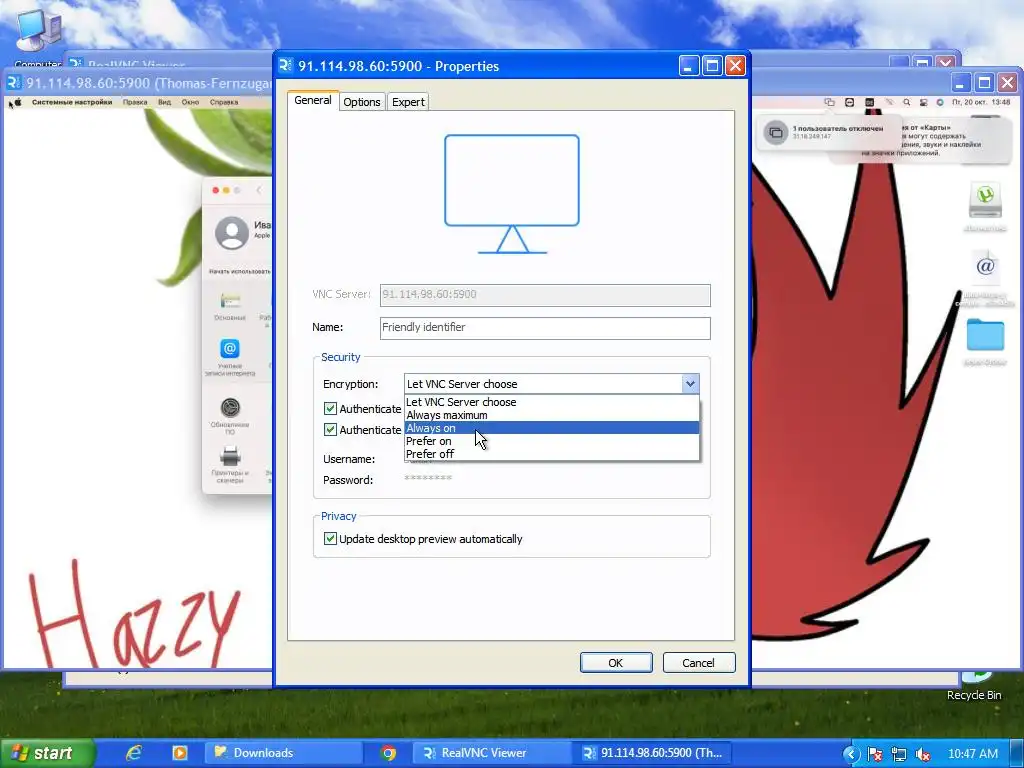Viewport: 1024px width, 768px height.
Task: Open Окно menu in remote session
Action: pos(190,103)
